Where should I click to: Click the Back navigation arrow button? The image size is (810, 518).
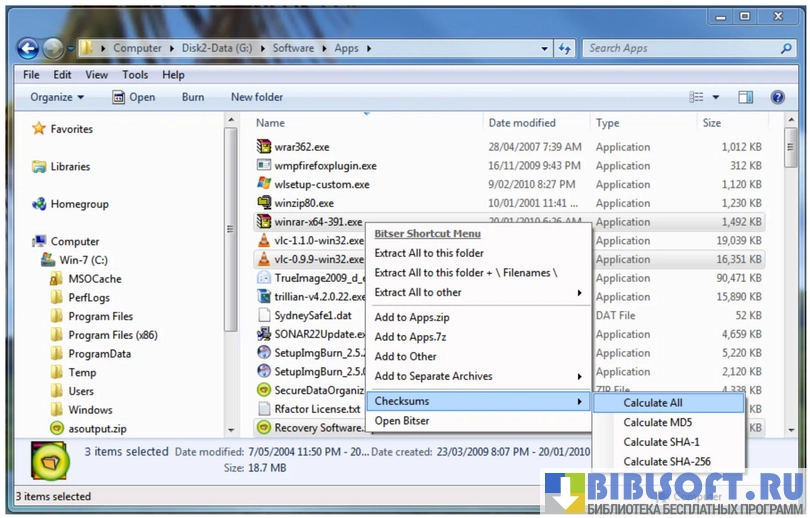coord(28,48)
